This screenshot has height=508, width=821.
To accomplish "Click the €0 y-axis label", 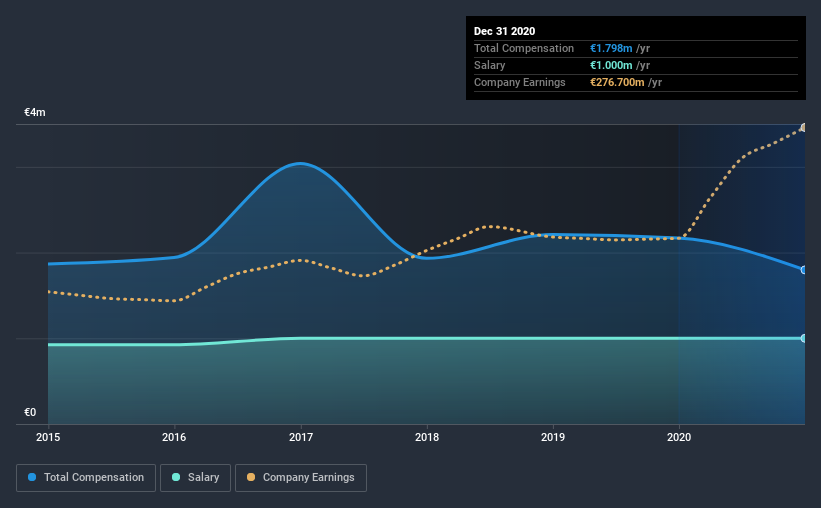I will [30, 412].
